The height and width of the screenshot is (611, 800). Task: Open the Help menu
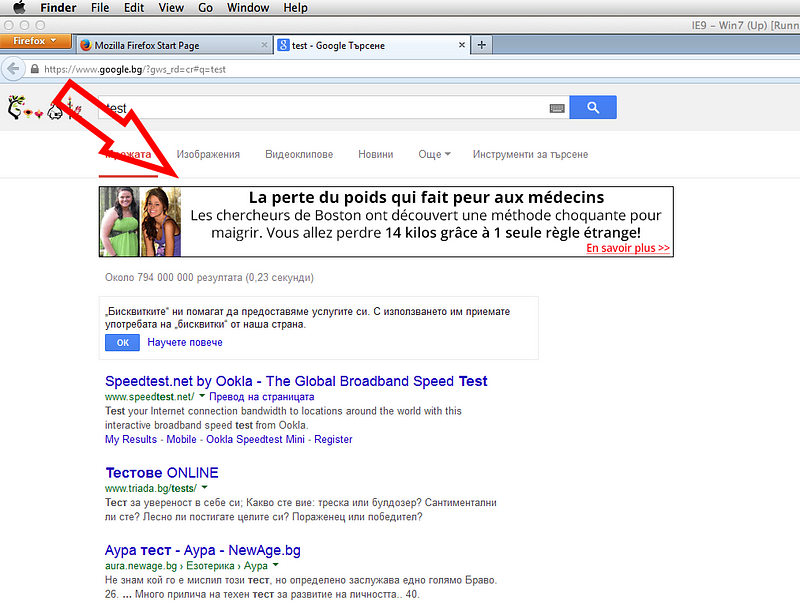(295, 8)
